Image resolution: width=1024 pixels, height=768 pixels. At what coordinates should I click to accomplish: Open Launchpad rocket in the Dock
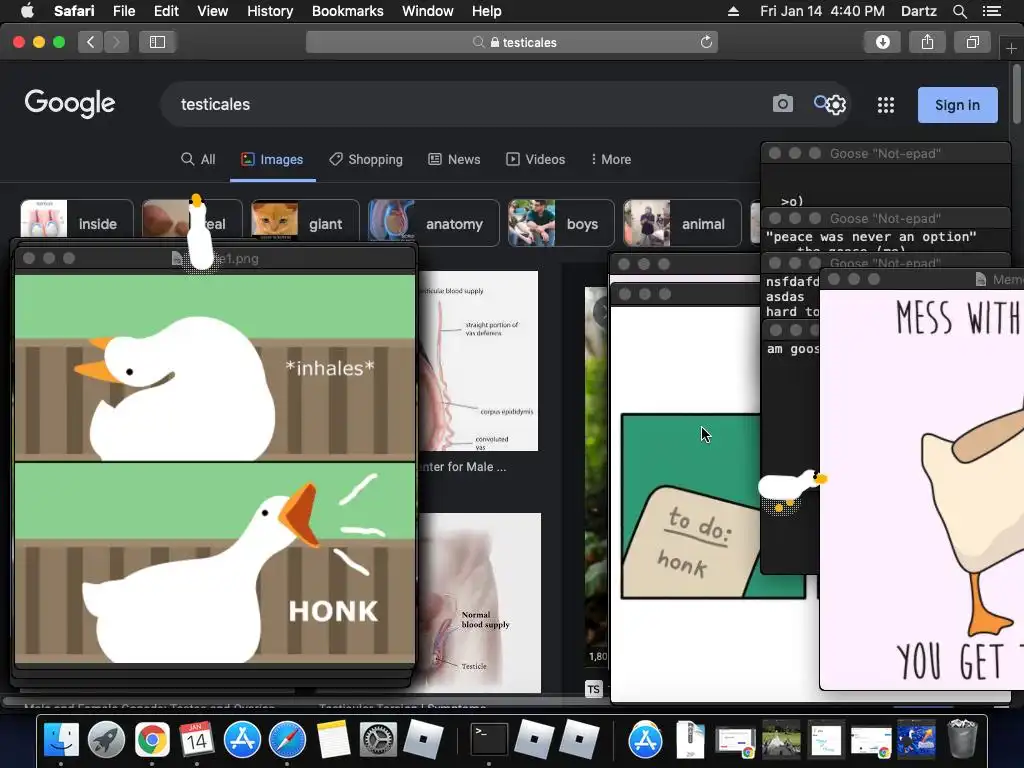[x=106, y=740]
